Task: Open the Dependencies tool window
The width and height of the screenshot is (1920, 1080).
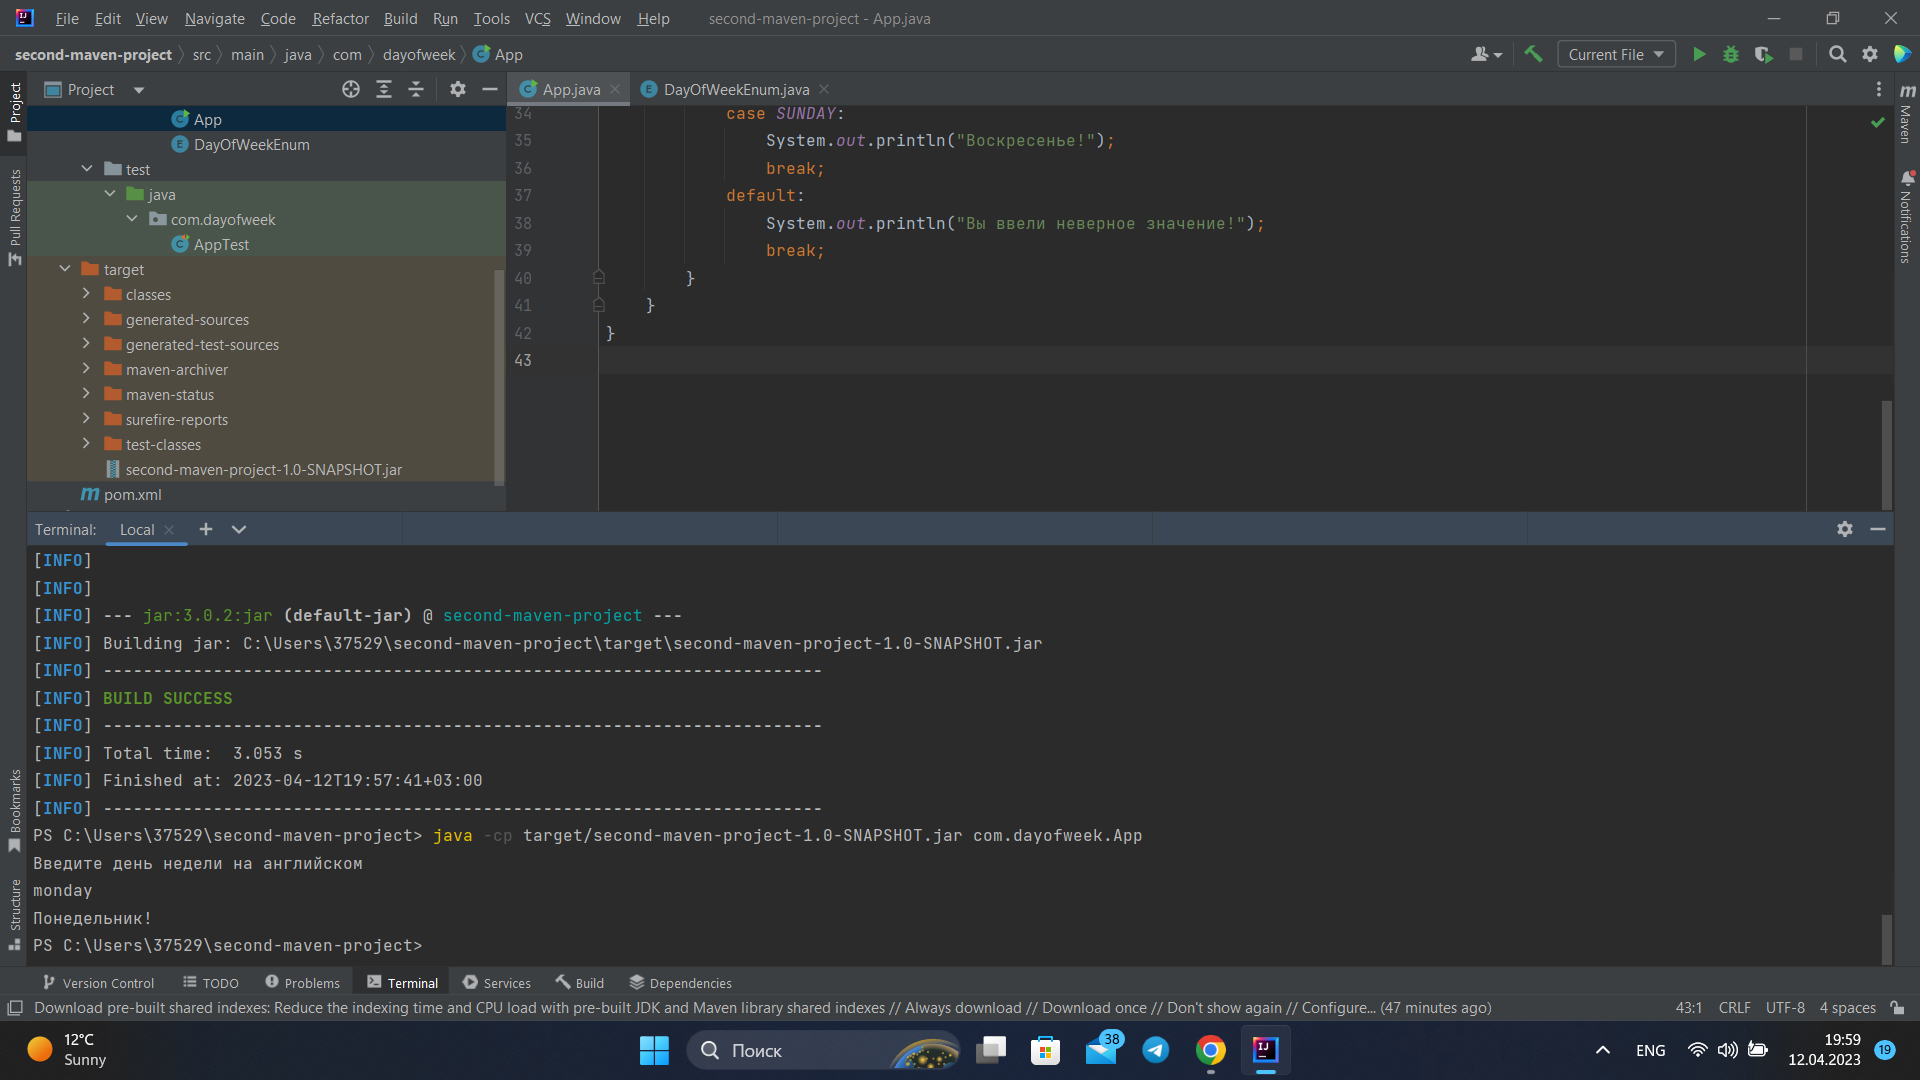Action: pos(680,983)
